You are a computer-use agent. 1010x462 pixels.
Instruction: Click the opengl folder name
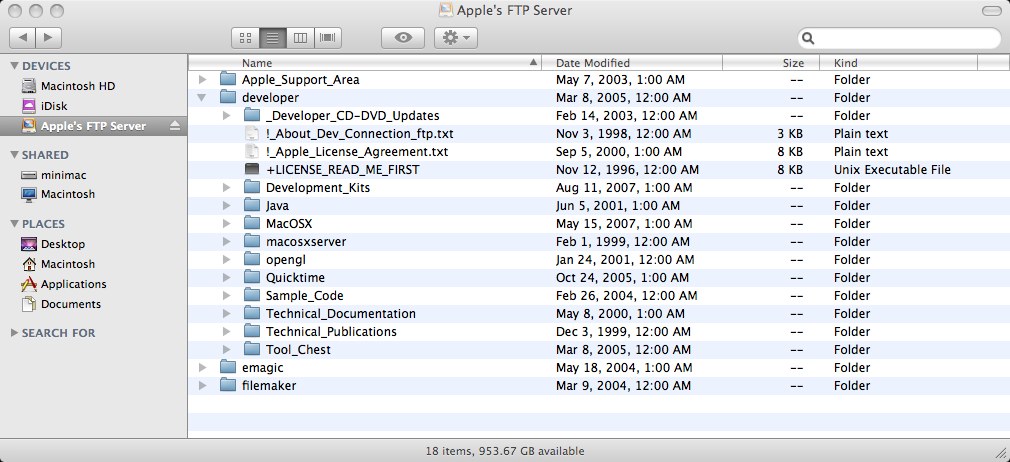point(285,260)
